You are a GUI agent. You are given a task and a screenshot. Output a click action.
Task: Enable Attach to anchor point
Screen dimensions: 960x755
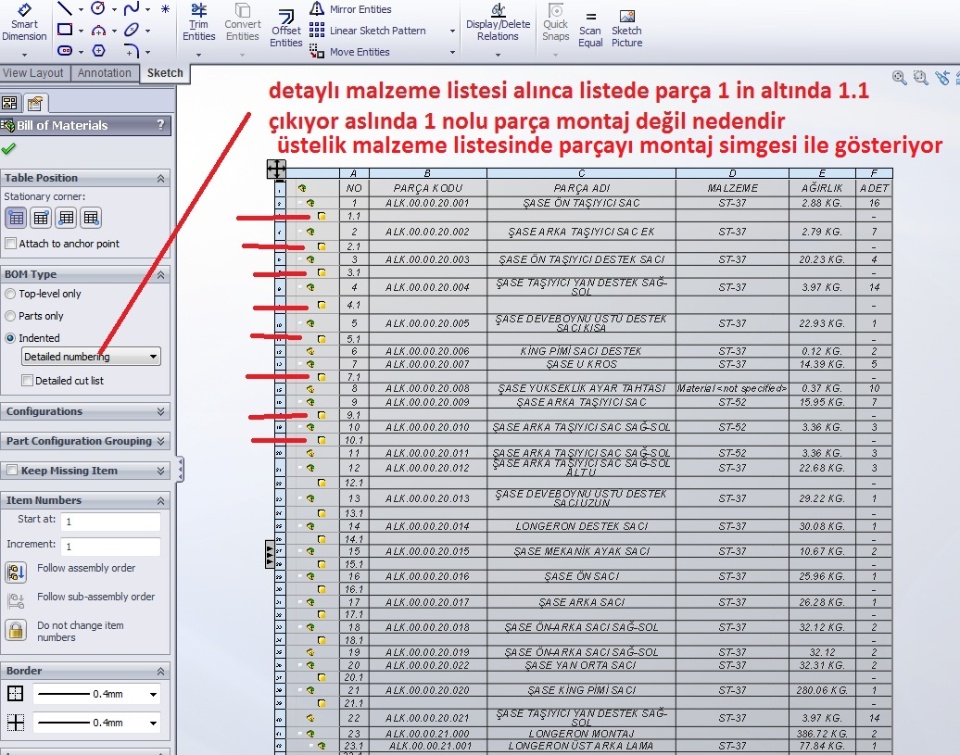[10, 244]
